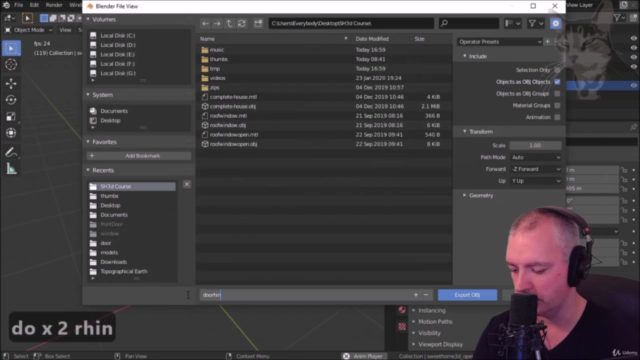
Task: Refresh the file list
Action: [x=242, y=24]
